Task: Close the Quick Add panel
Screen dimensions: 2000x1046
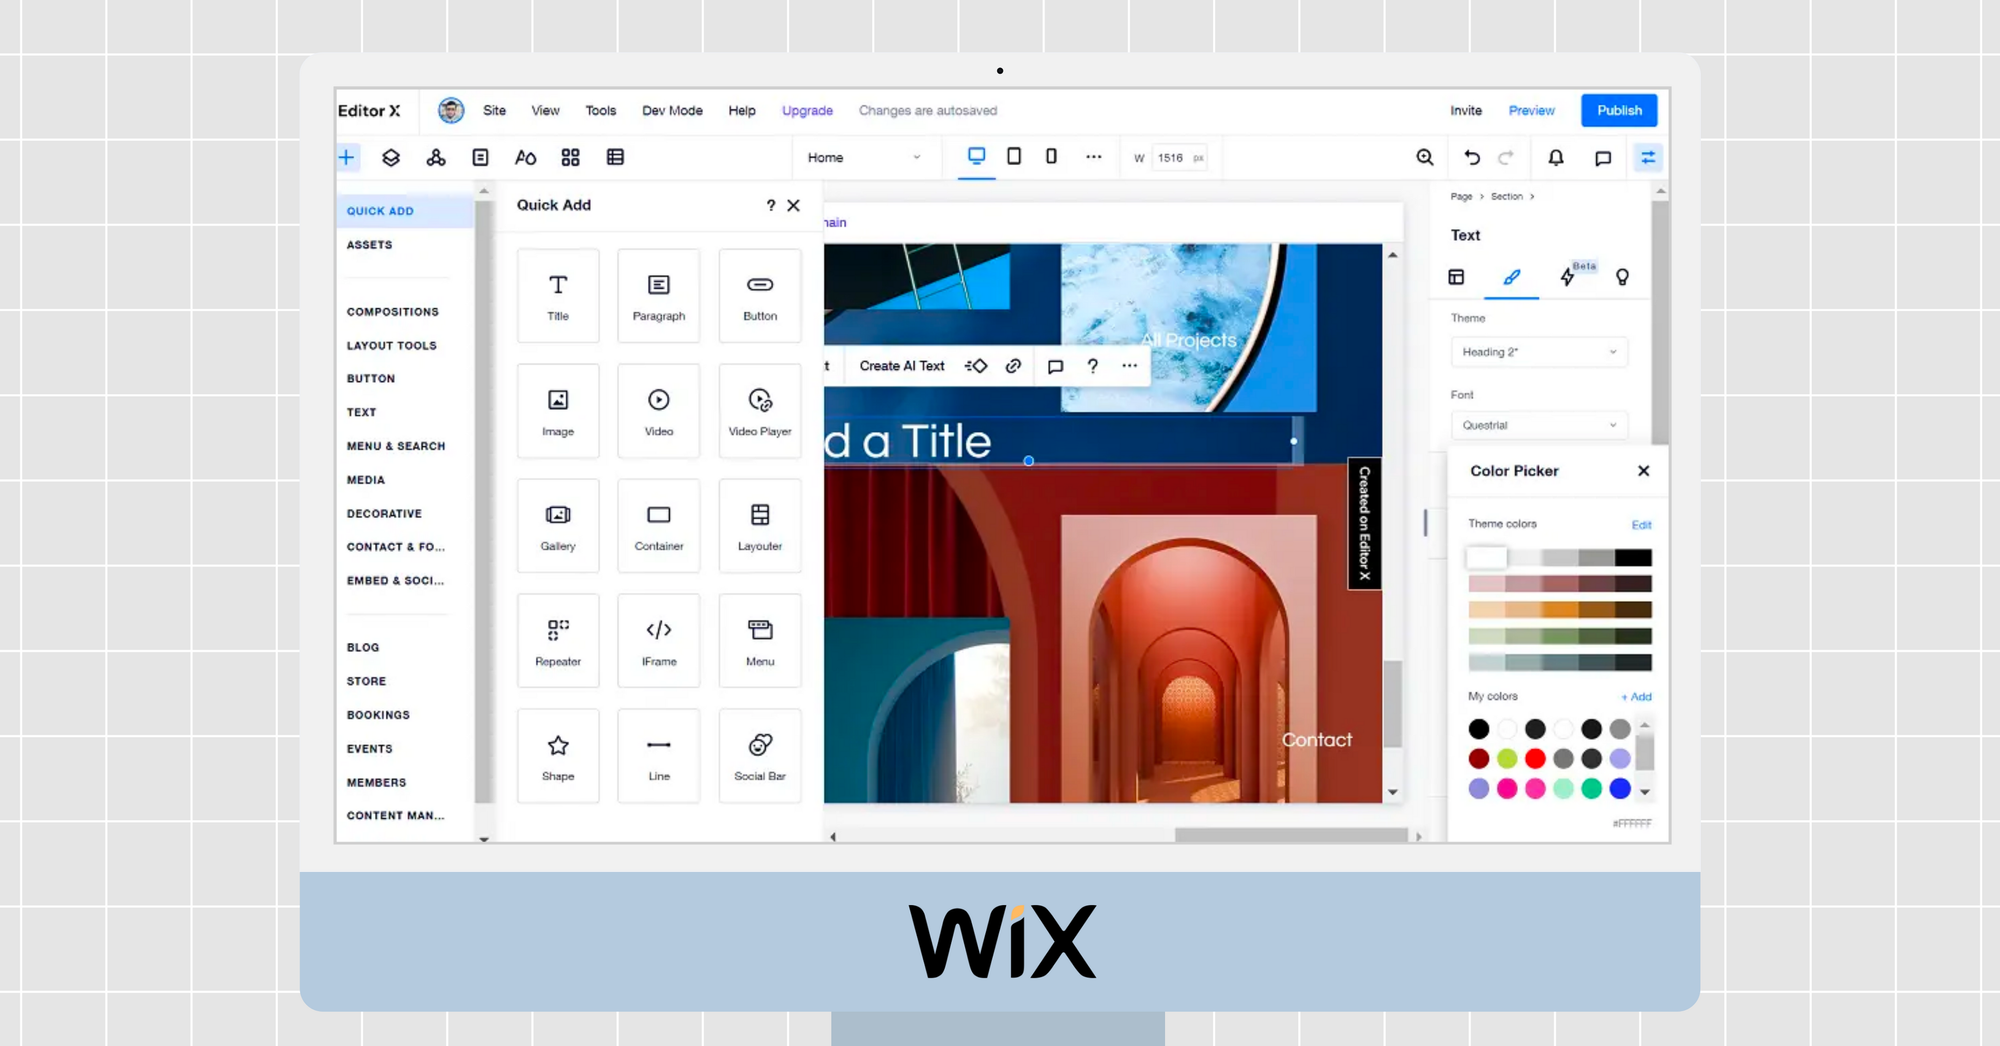Action: [x=794, y=205]
